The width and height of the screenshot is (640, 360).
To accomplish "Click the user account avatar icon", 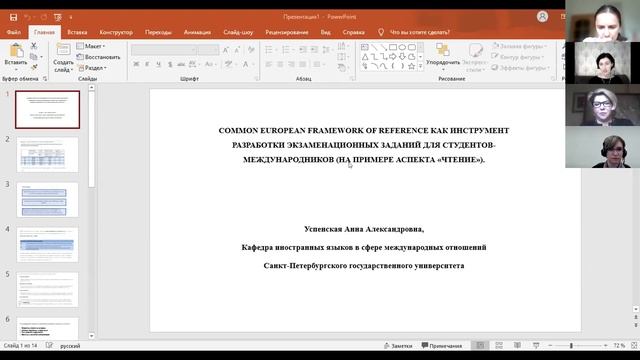I will (x=542, y=17).
